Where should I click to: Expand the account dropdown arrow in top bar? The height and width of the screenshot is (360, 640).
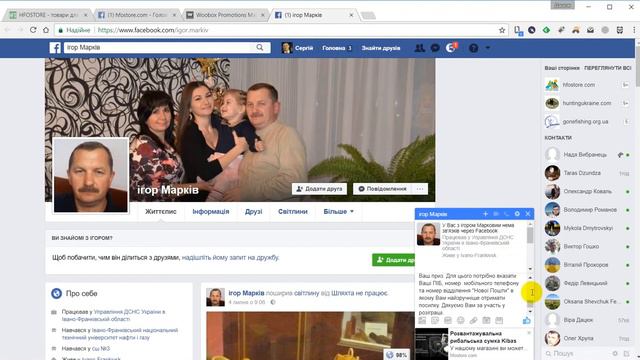pyautogui.click(x=487, y=48)
